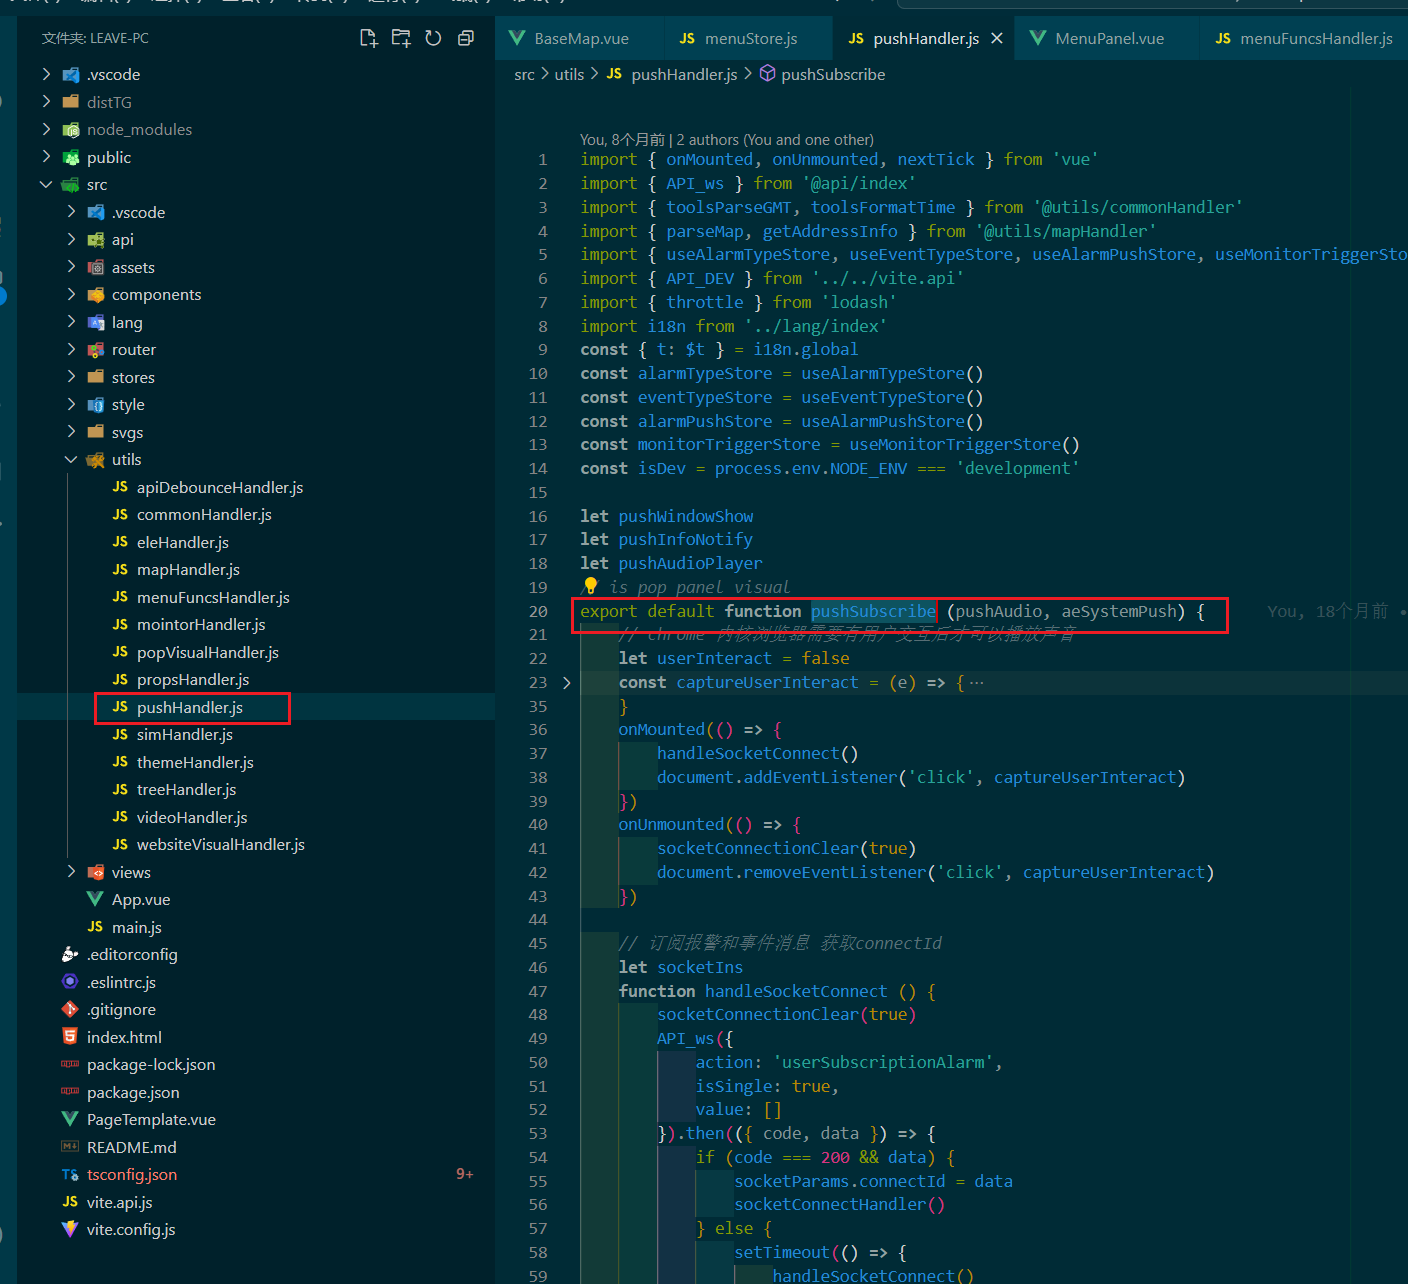The width and height of the screenshot is (1408, 1284).
Task: Open the MenuPanel.vue tab
Action: [x=1109, y=38]
